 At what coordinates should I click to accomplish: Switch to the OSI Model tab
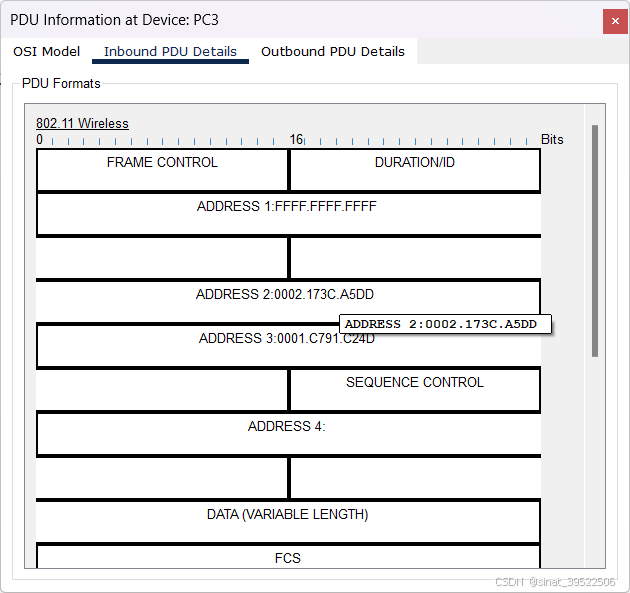pyautogui.click(x=46, y=51)
